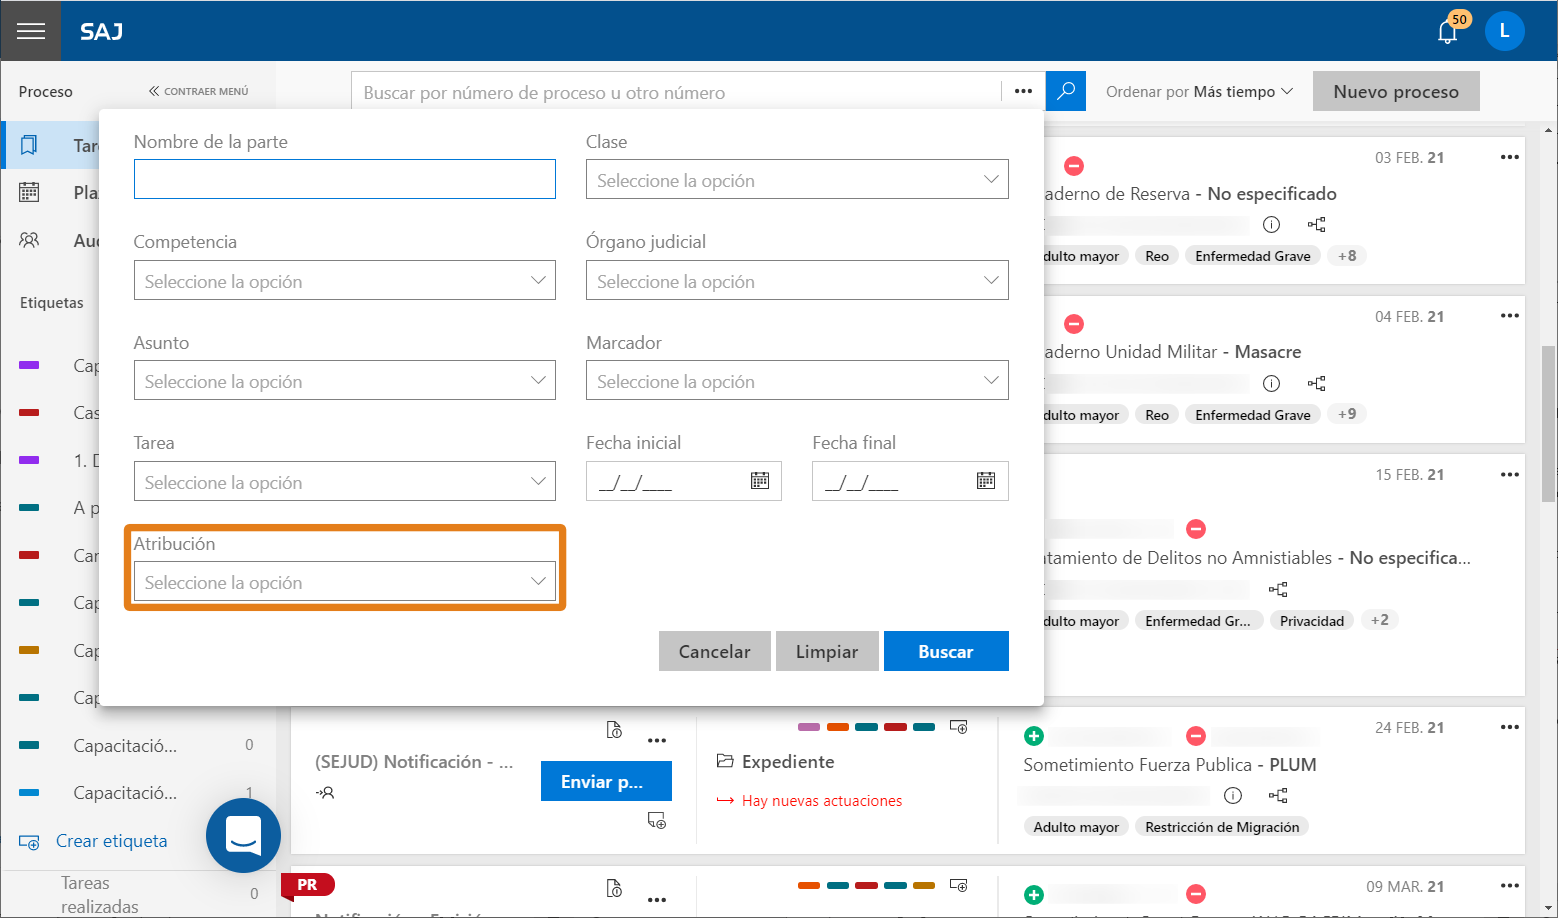This screenshot has height=918, width=1558.
Task: Click the +9 more tags badge
Action: click(x=1347, y=414)
